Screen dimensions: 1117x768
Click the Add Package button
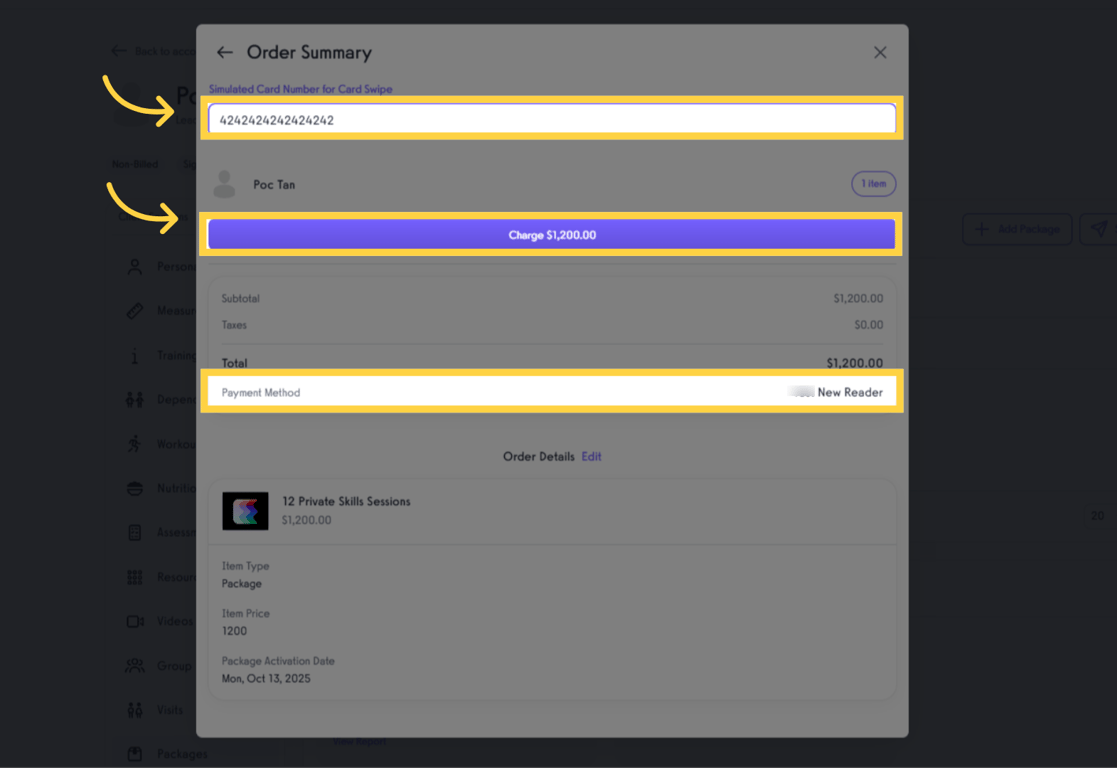coord(1017,229)
